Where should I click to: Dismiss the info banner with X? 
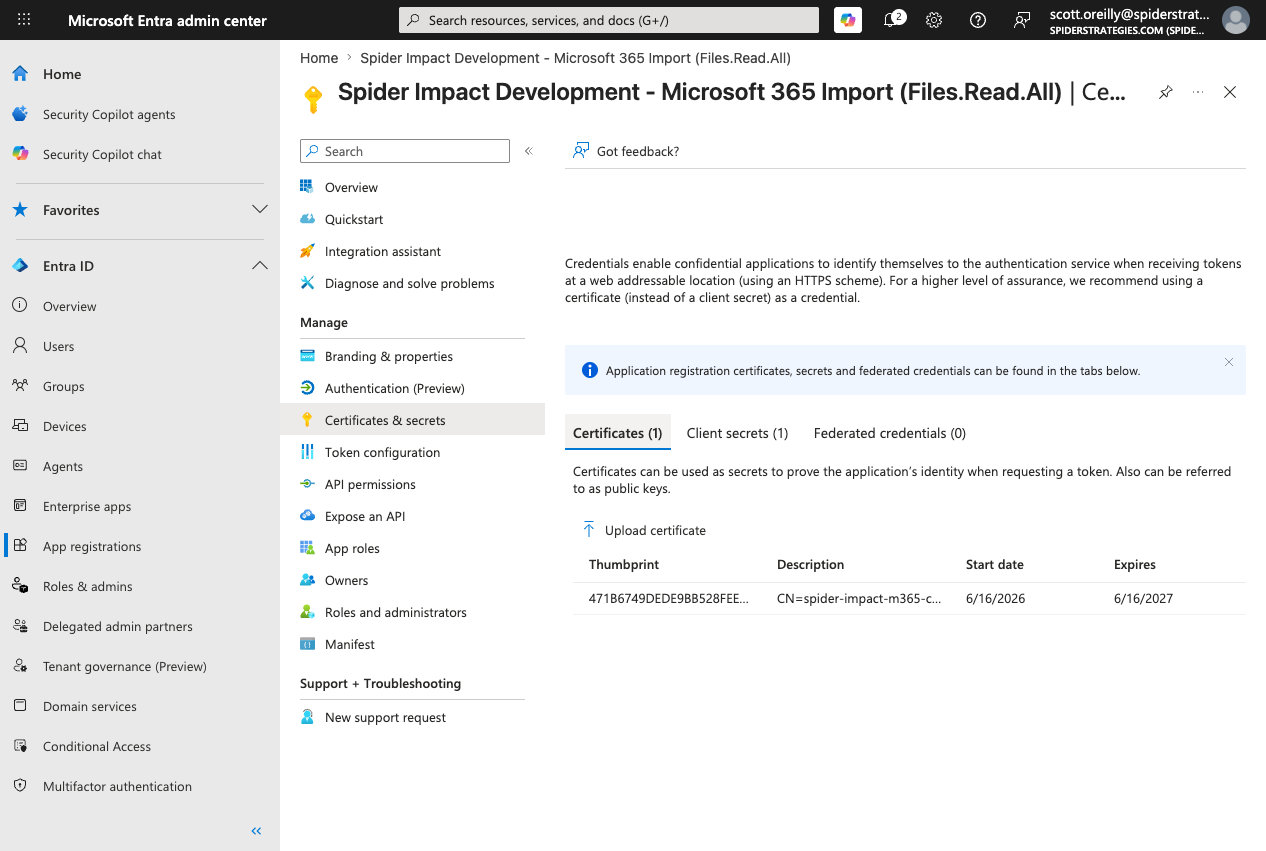click(1229, 362)
